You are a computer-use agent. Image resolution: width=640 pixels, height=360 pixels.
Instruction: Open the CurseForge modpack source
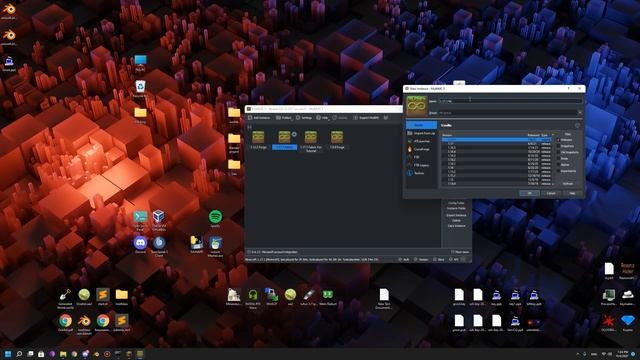click(421, 149)
